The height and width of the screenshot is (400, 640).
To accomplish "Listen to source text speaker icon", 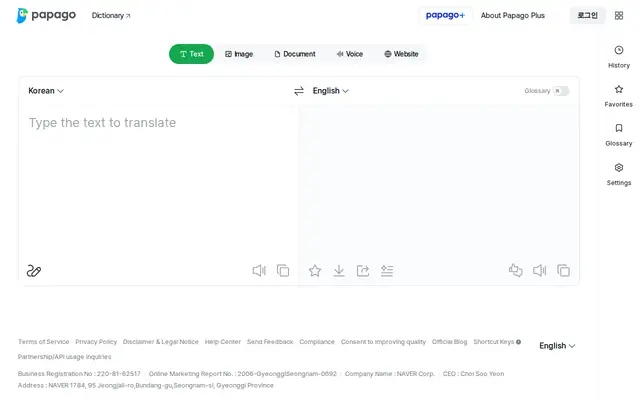I will tap(259, 270).
